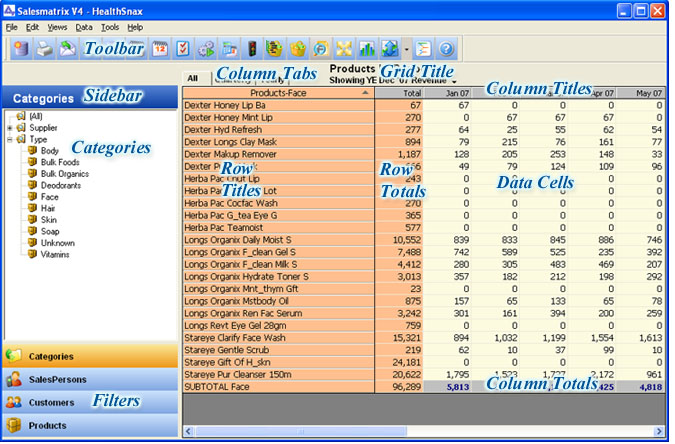Open the dropdown arrow beside globe icon
The width and height of the screenshot is (675, 444).
click(x=406, y=49)
